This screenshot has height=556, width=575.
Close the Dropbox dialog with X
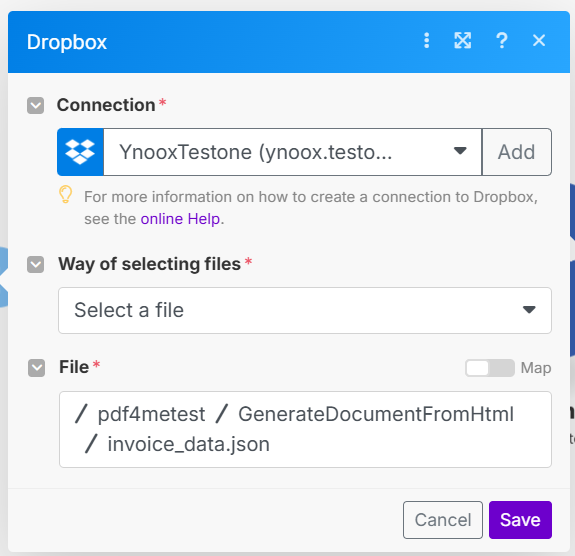point(539,40)
